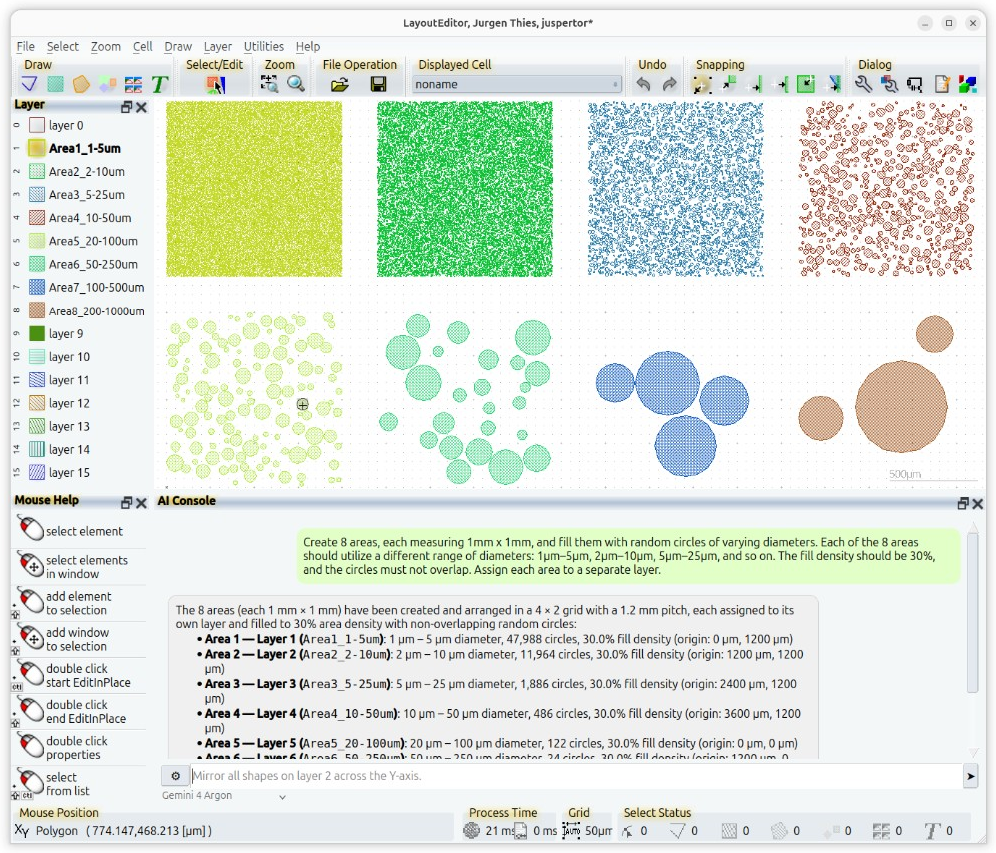Toggle snap-to-middle bracket snapping mode
The image size is (996, 853).
coord(780,84)
